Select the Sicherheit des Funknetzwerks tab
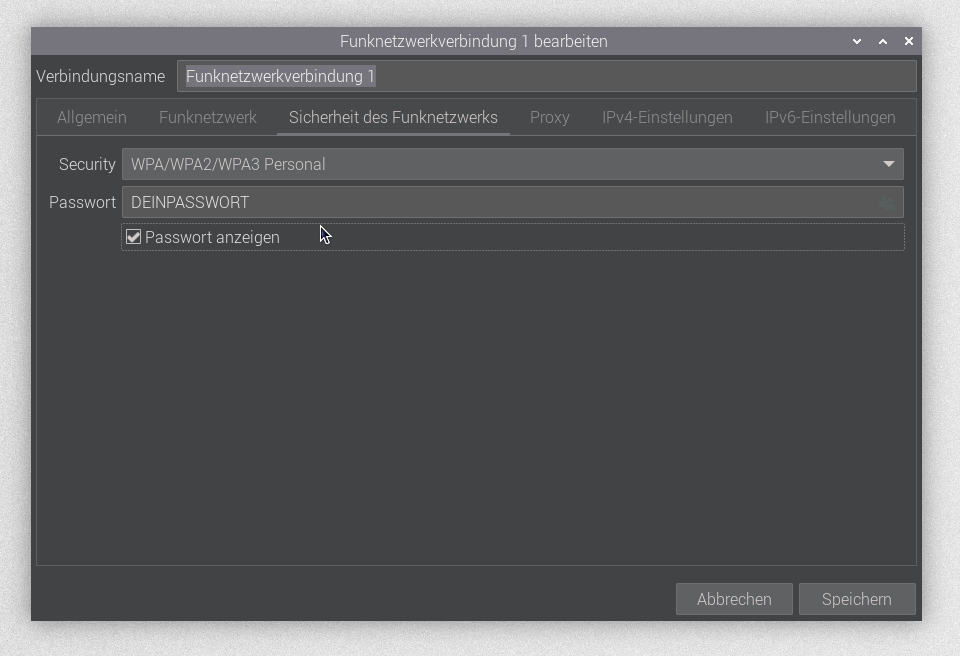Image resolution: width=960 pixels, height=656 pixels. [x=393, y=117]
